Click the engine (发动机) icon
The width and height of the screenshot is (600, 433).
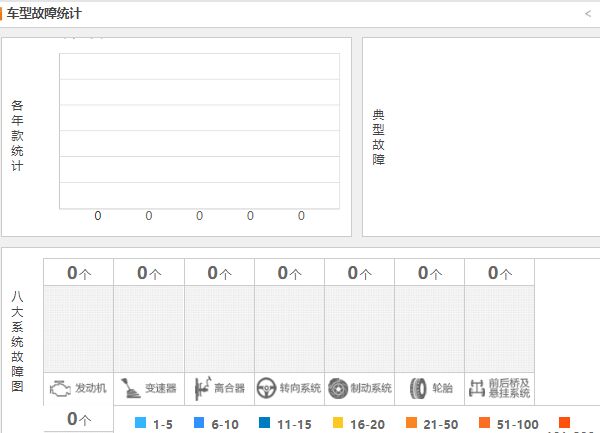[60, 389]
